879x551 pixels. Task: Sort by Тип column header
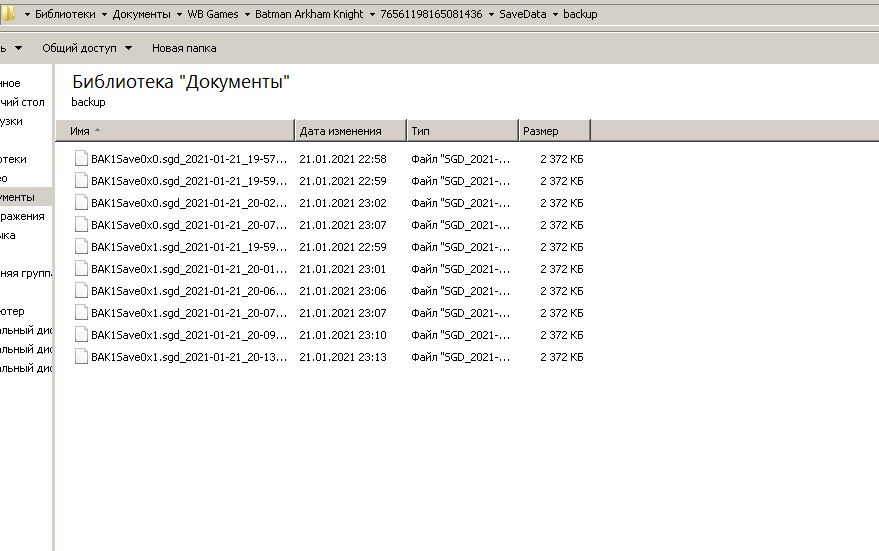click(462, 131)
